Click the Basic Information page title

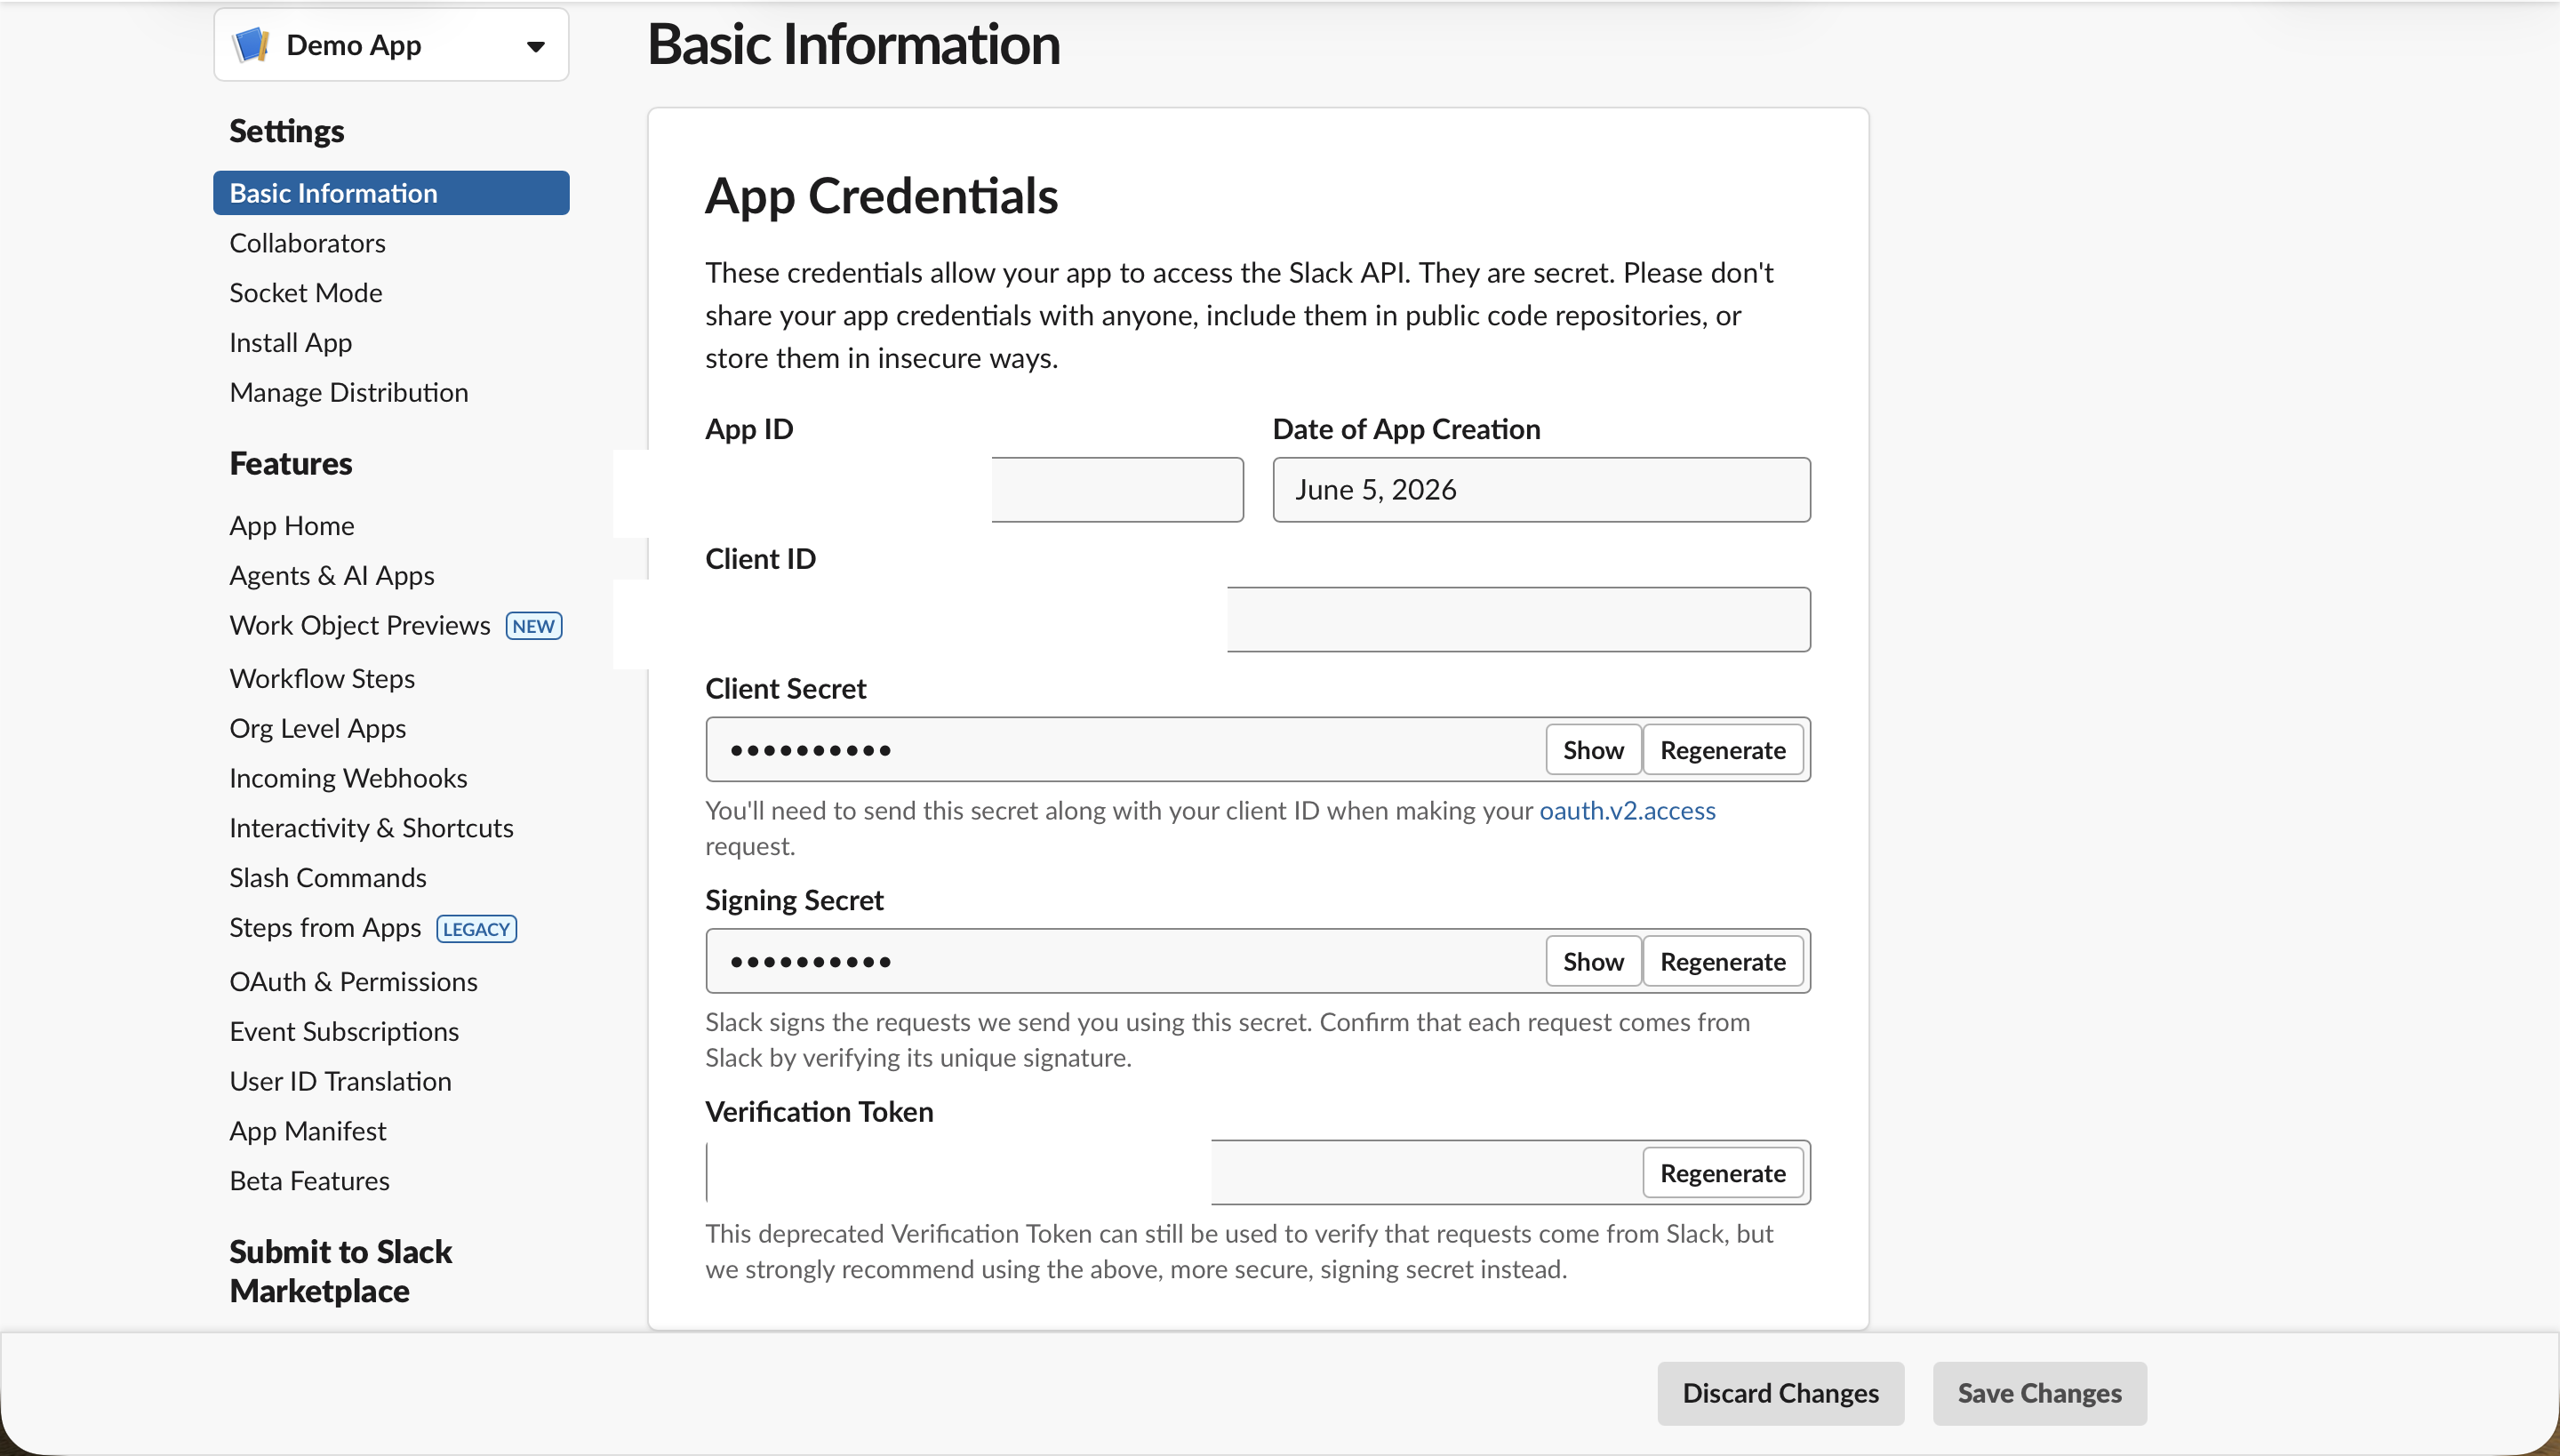pos(854,45)
